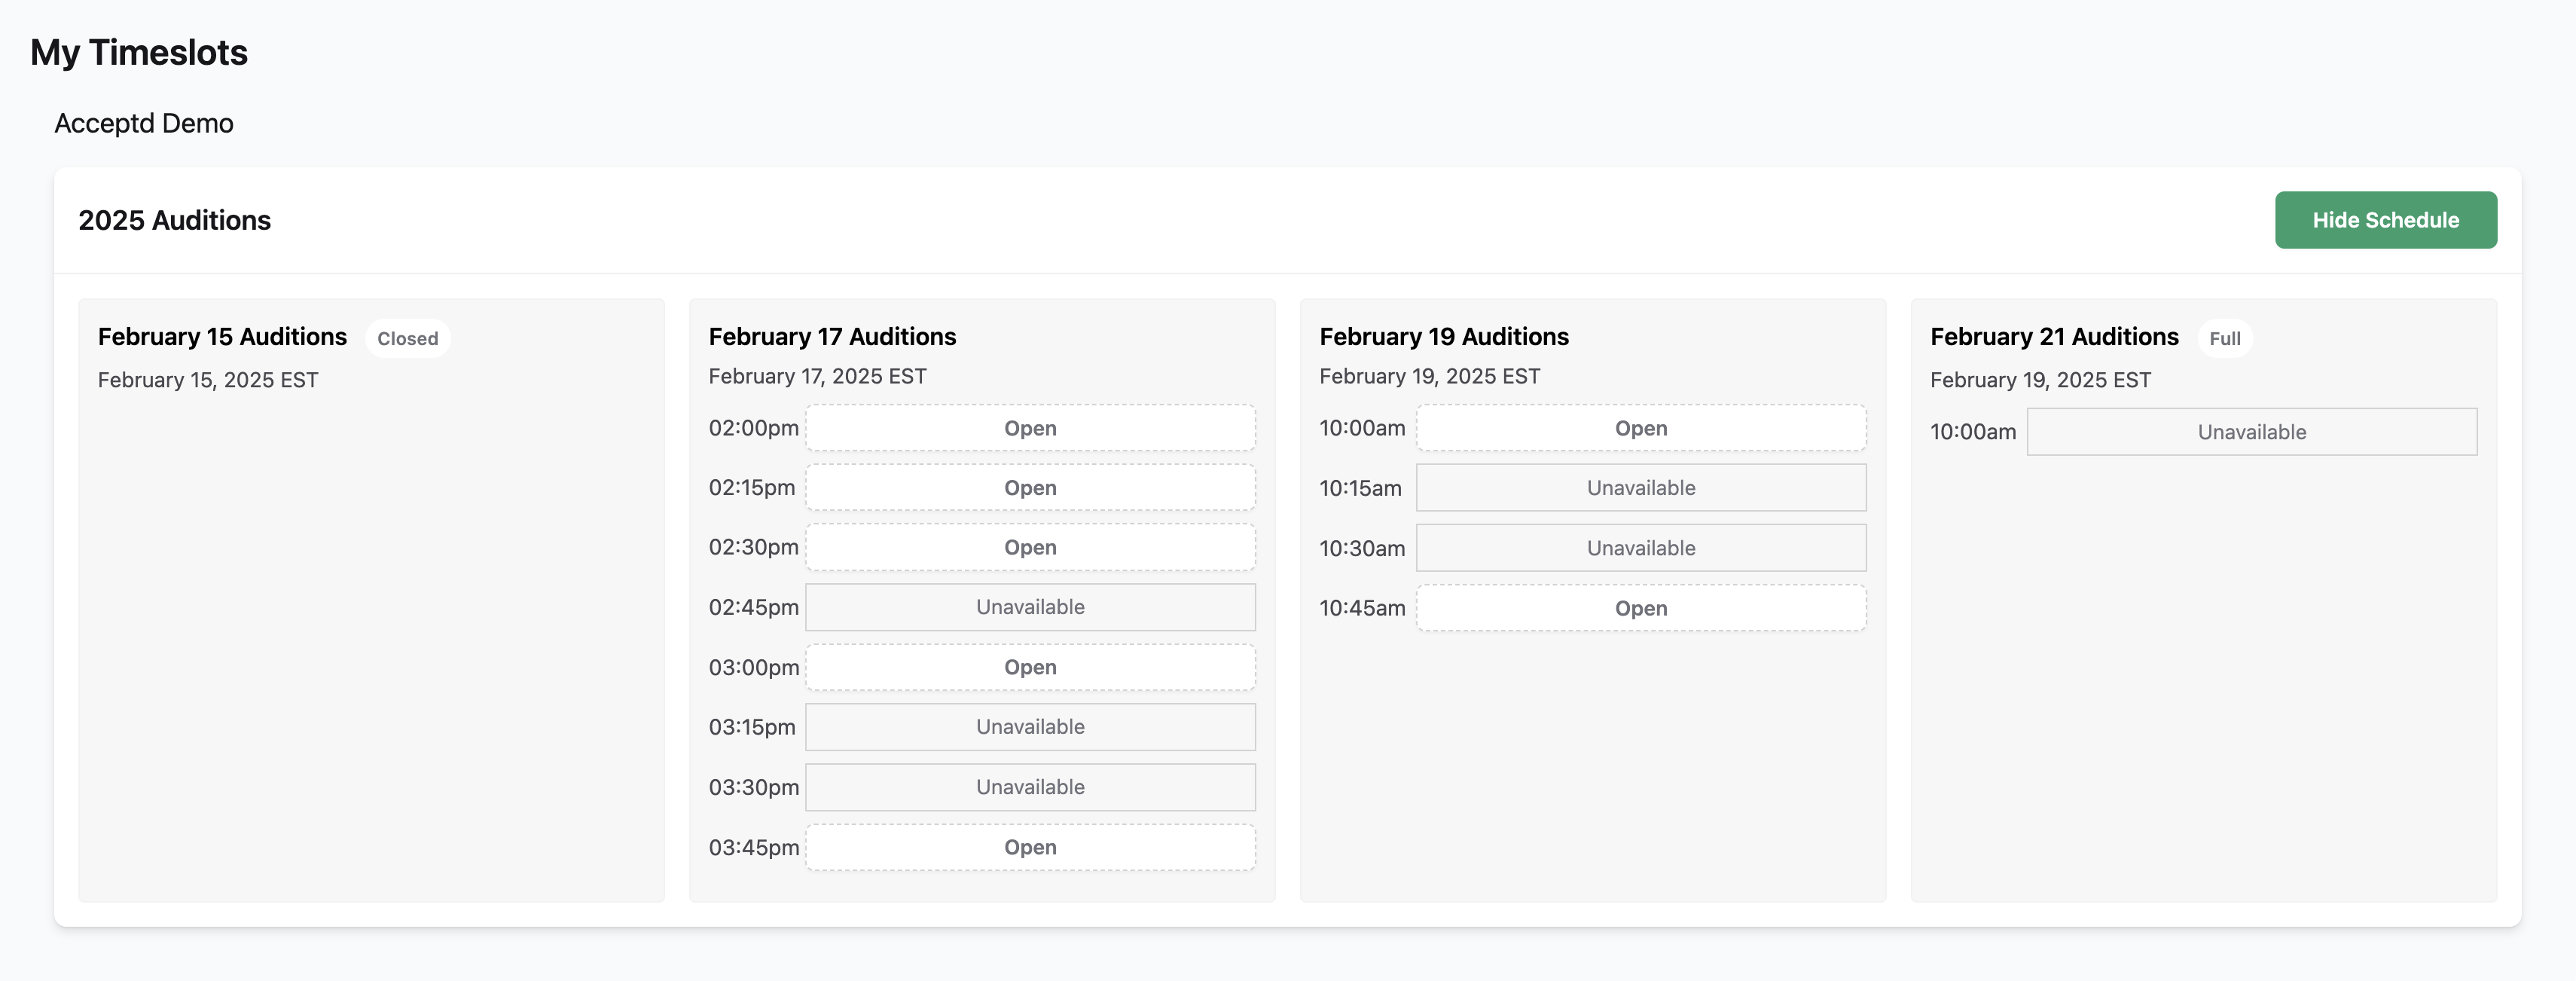Click the Hide Schedule button
The width and height of the screenshot is (2576, 981).
click(x=2385, y=220)
